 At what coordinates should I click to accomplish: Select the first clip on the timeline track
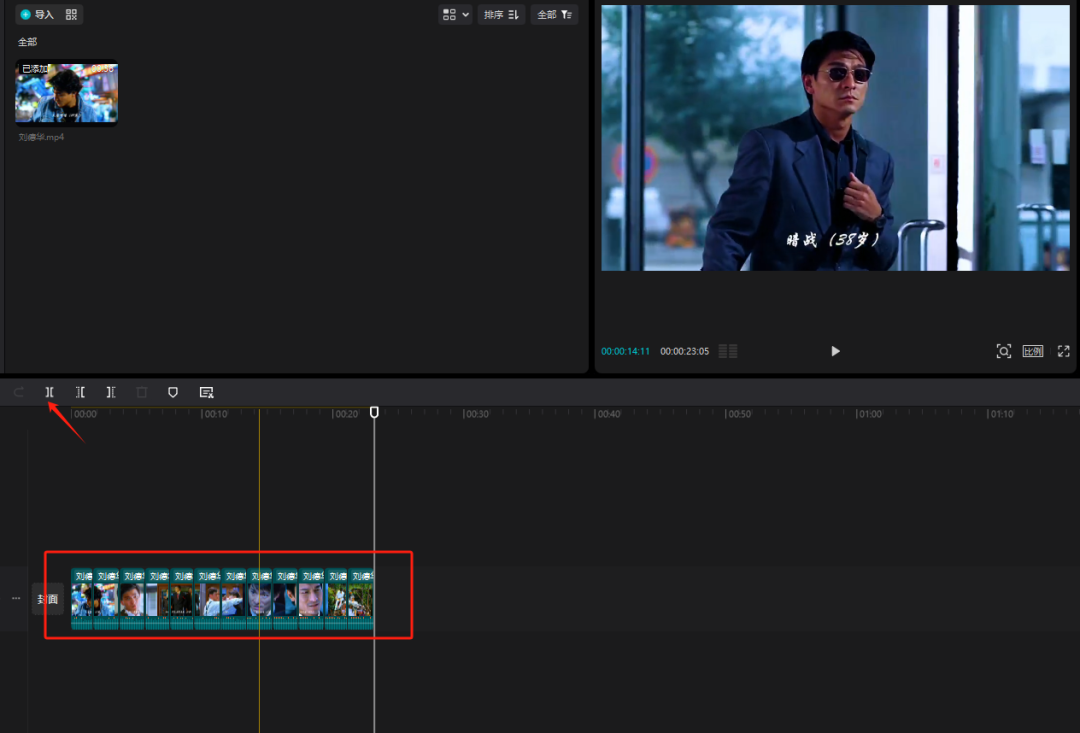(x=82, y=599)
